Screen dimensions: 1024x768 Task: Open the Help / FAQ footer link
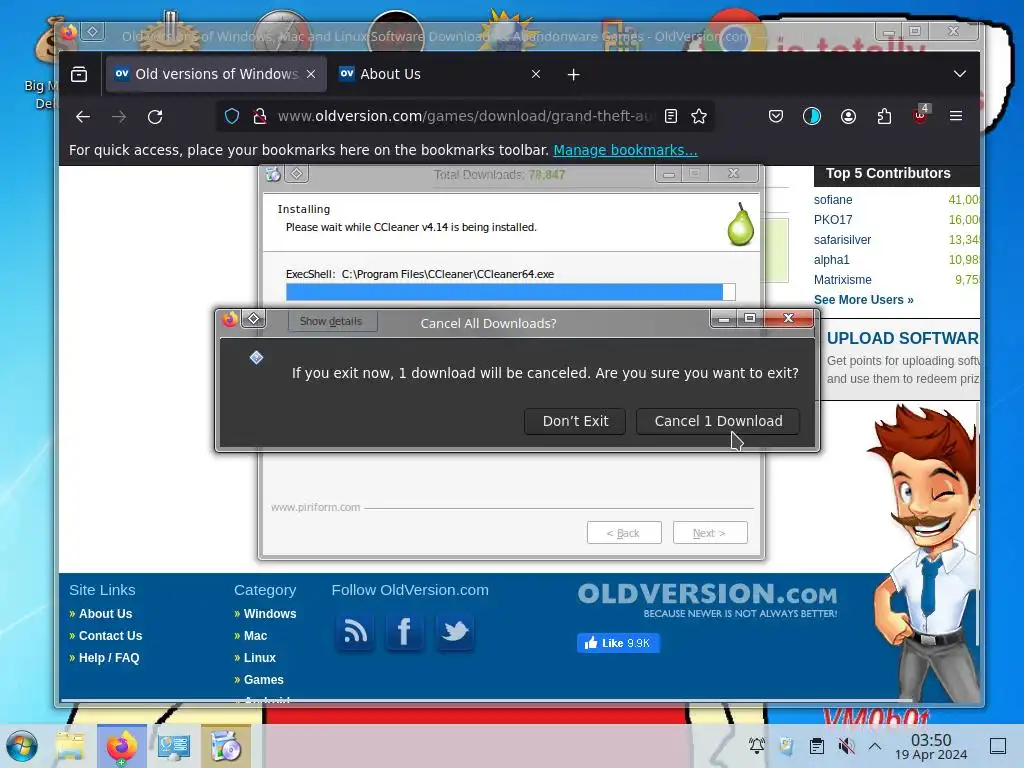(109, 658)
